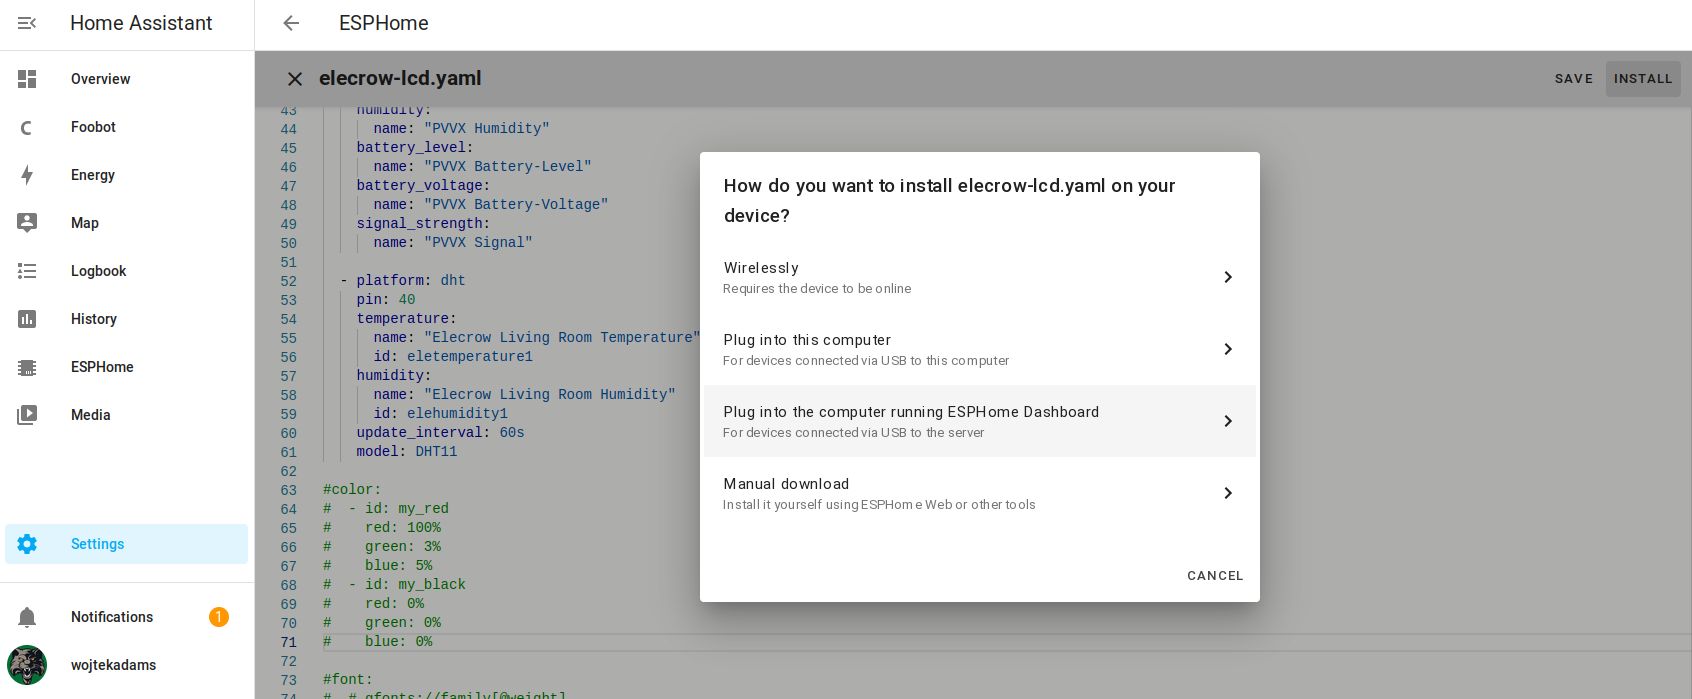Click the "model: DHT11" line

[407, 452]
